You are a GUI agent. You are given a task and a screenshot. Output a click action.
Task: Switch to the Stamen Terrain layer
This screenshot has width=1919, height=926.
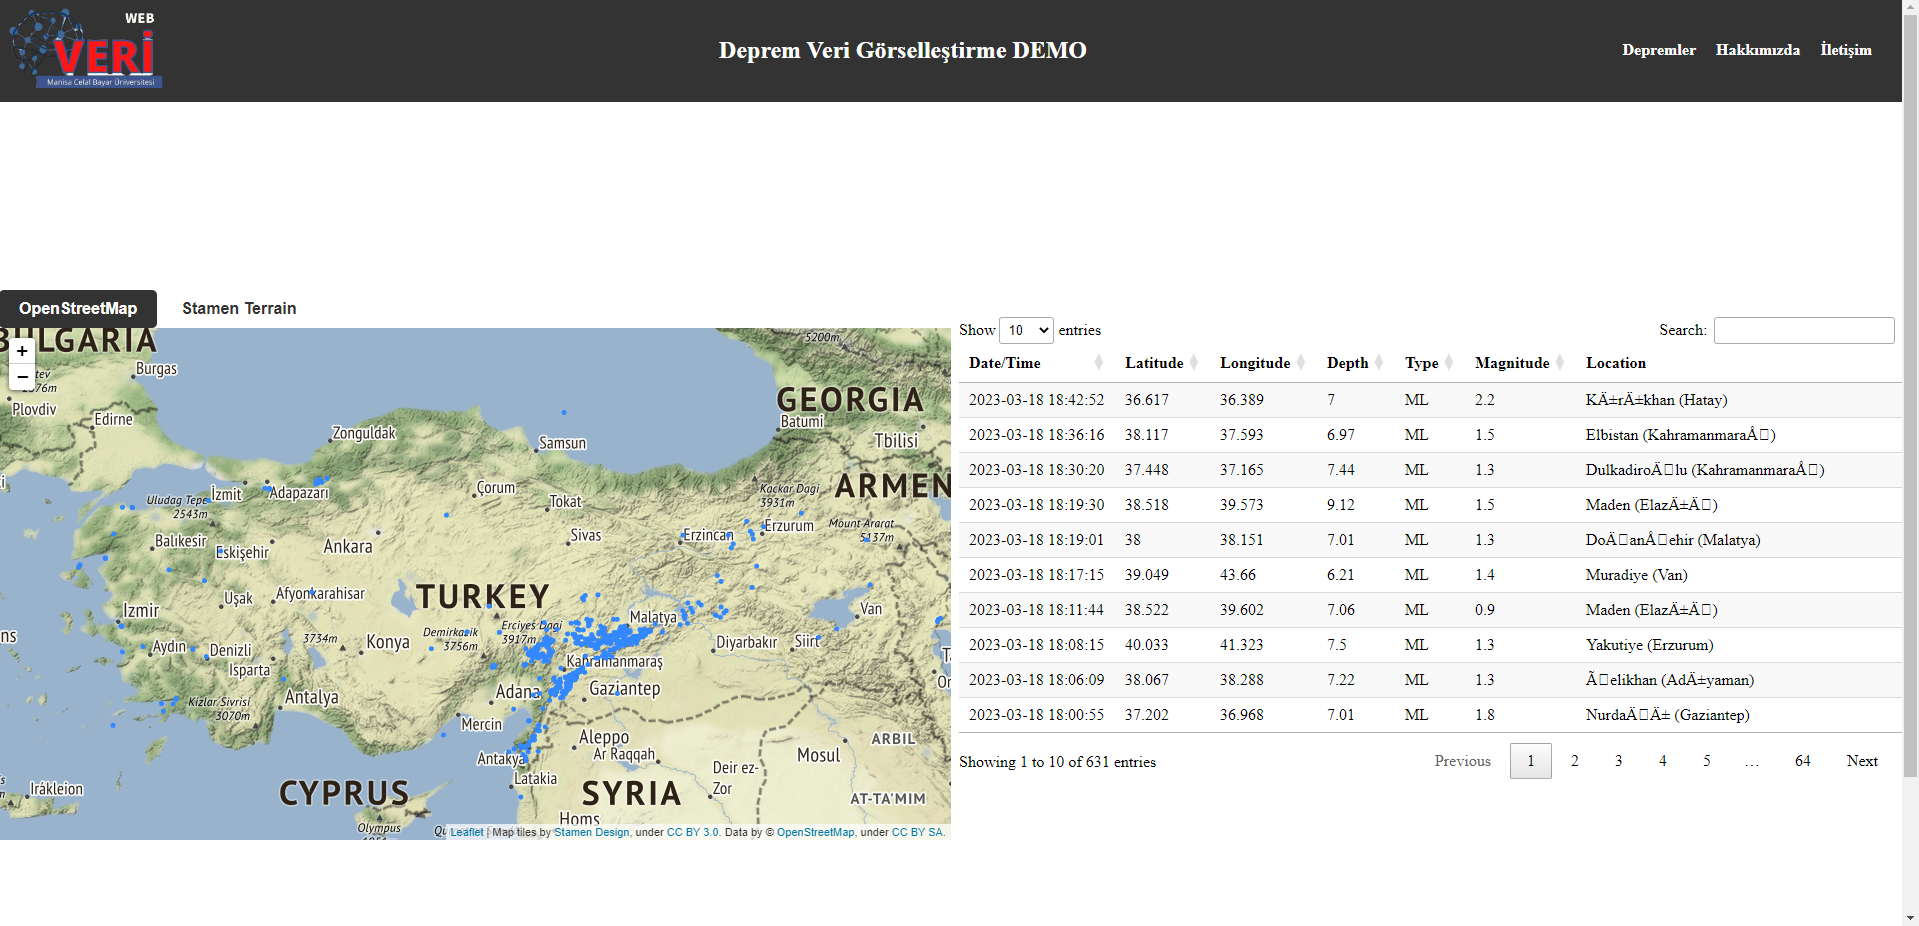(238, 308)
